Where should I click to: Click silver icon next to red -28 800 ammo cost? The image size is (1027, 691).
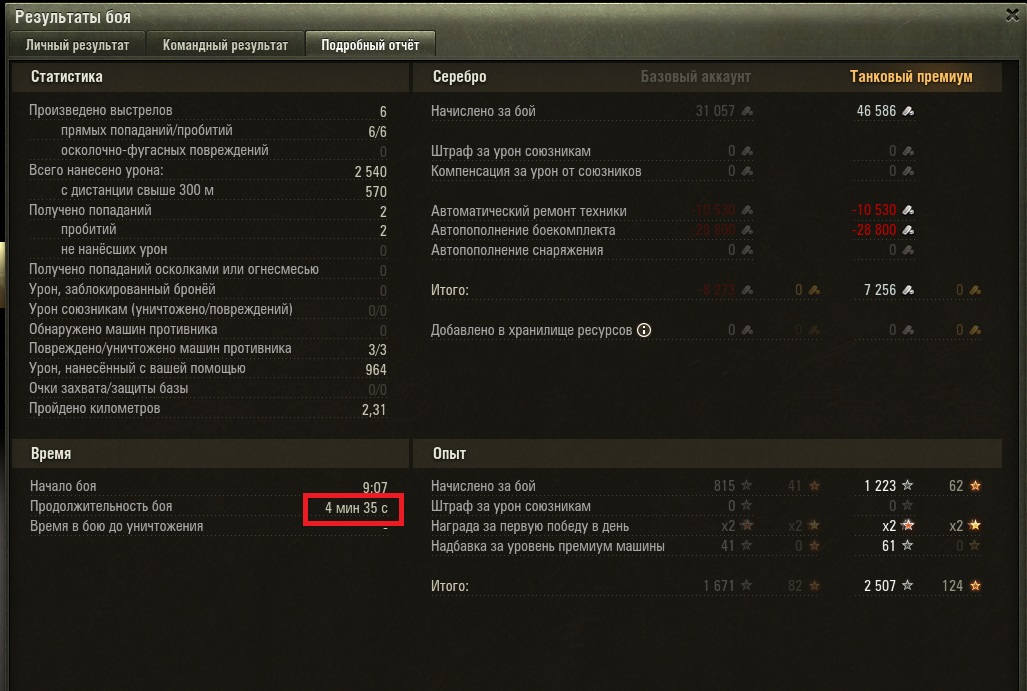click(x=908, y=230)
